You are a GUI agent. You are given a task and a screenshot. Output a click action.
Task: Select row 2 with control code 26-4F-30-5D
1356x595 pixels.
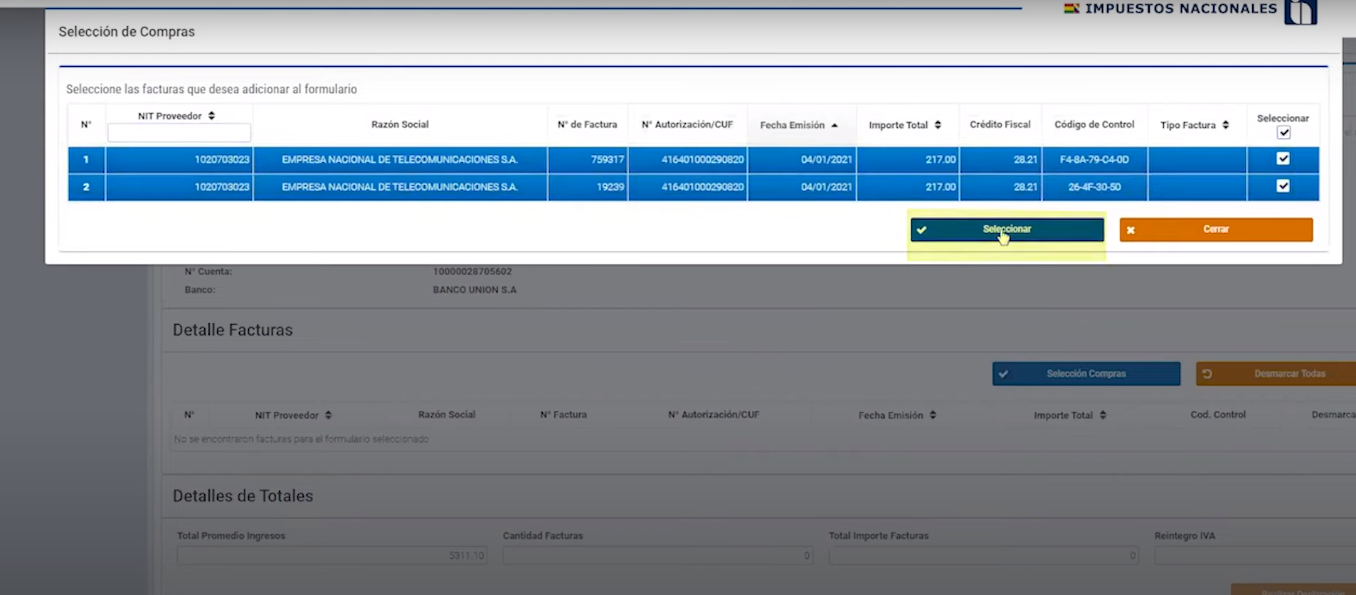coord(1094,186)
